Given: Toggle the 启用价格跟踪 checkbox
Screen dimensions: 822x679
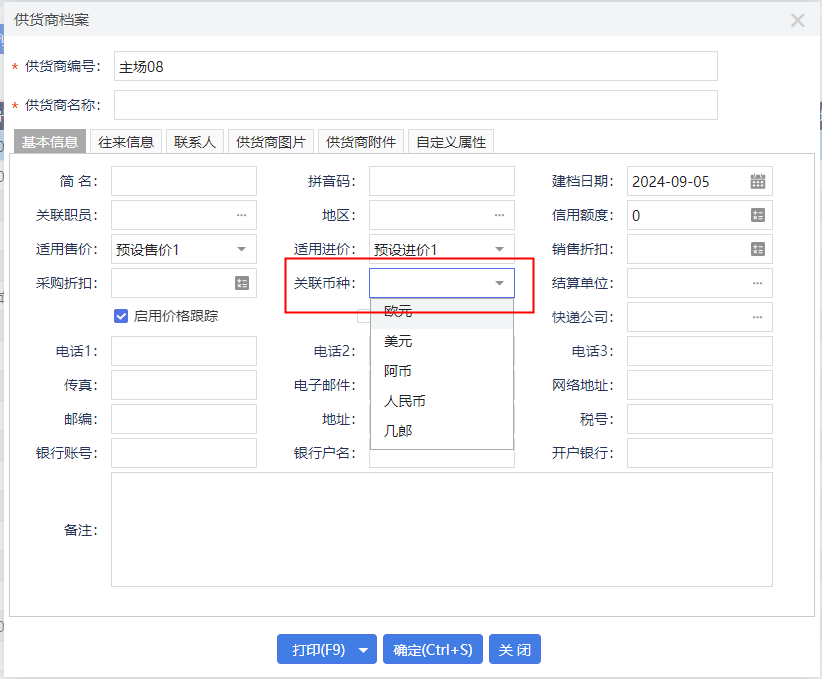Looking at the screenshot, I should (121, 316).
